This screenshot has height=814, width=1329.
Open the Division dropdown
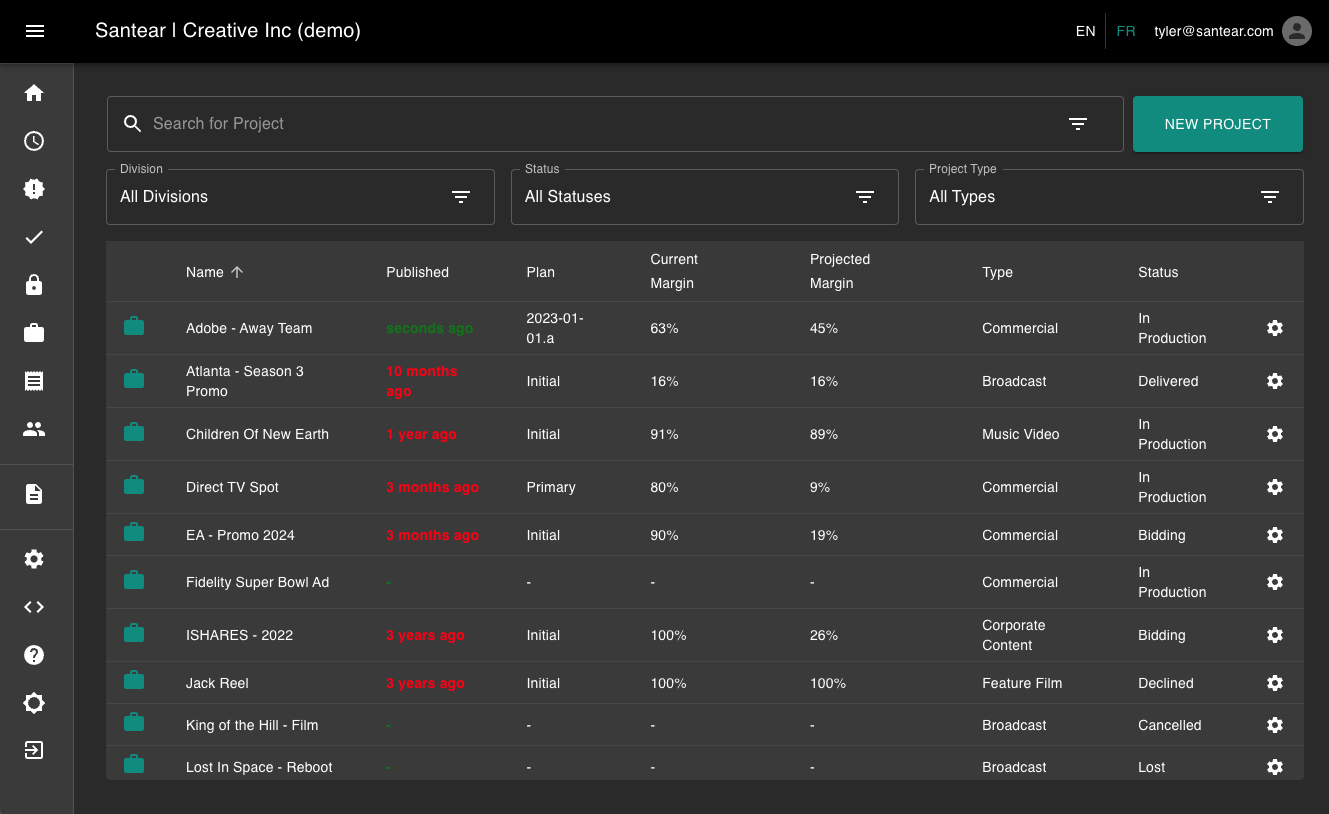(x=300, y=197)
